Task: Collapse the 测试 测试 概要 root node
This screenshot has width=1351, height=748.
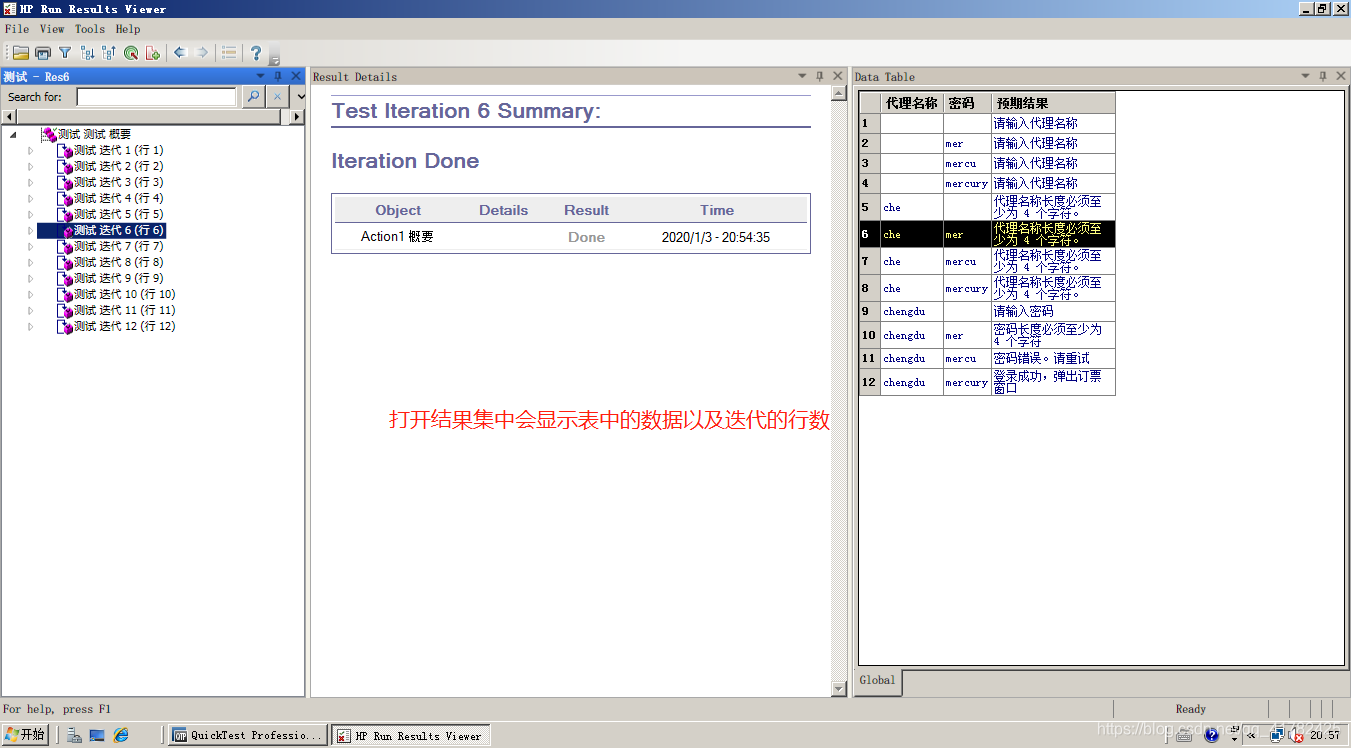Action: (x=14, y=134)
